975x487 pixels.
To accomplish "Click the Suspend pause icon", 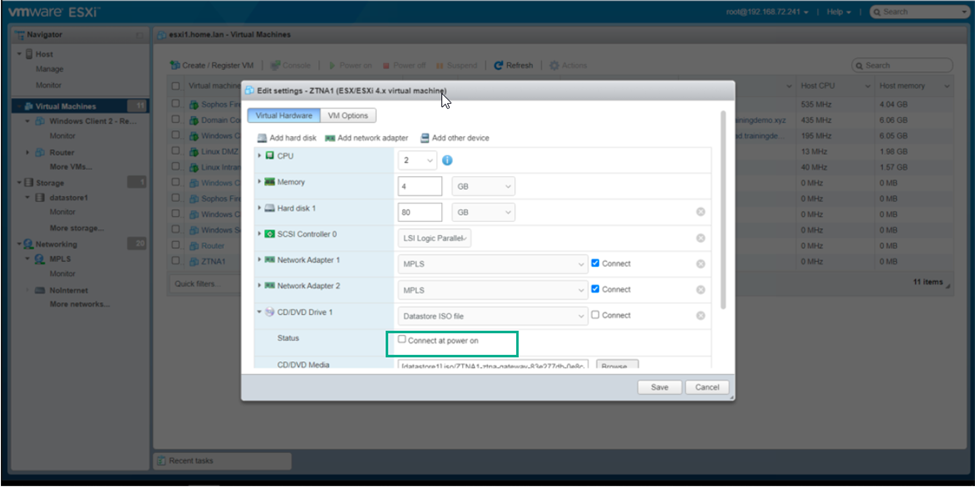I will (x=440, y=65).
